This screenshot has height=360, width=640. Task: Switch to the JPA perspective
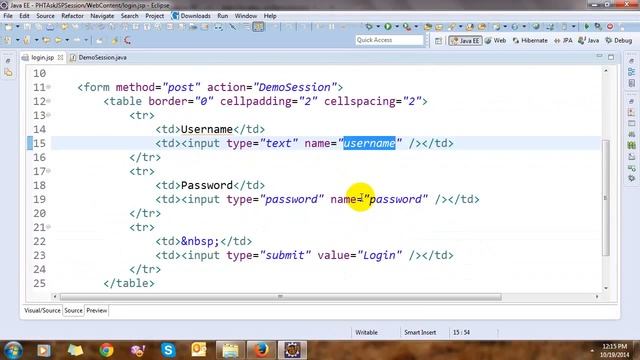tap(563, 40)
